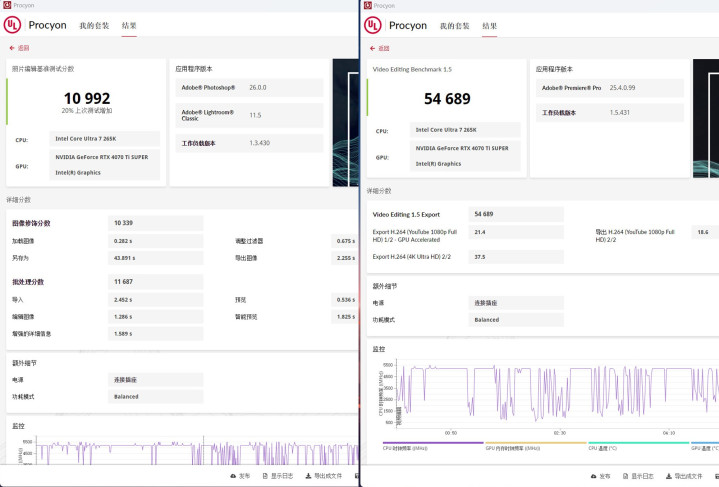Viewport: 719px width, 487px height.
Task: Click the show log icon in left window
Action: 266,477
